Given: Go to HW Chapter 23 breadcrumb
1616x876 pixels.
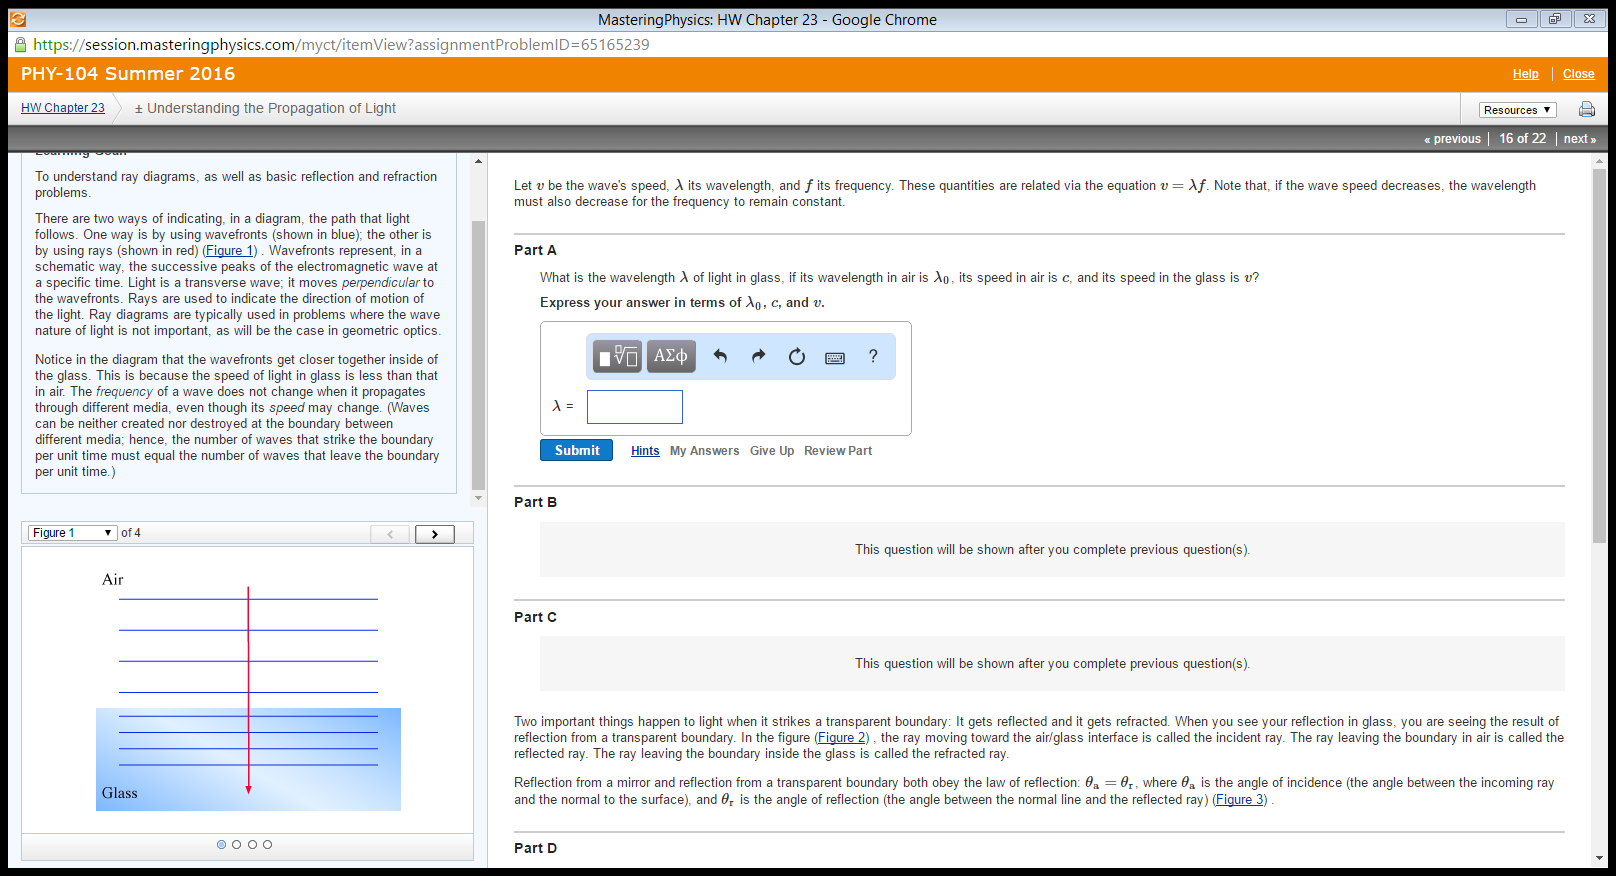Looking at the screenshot, I should pos(63,108).
